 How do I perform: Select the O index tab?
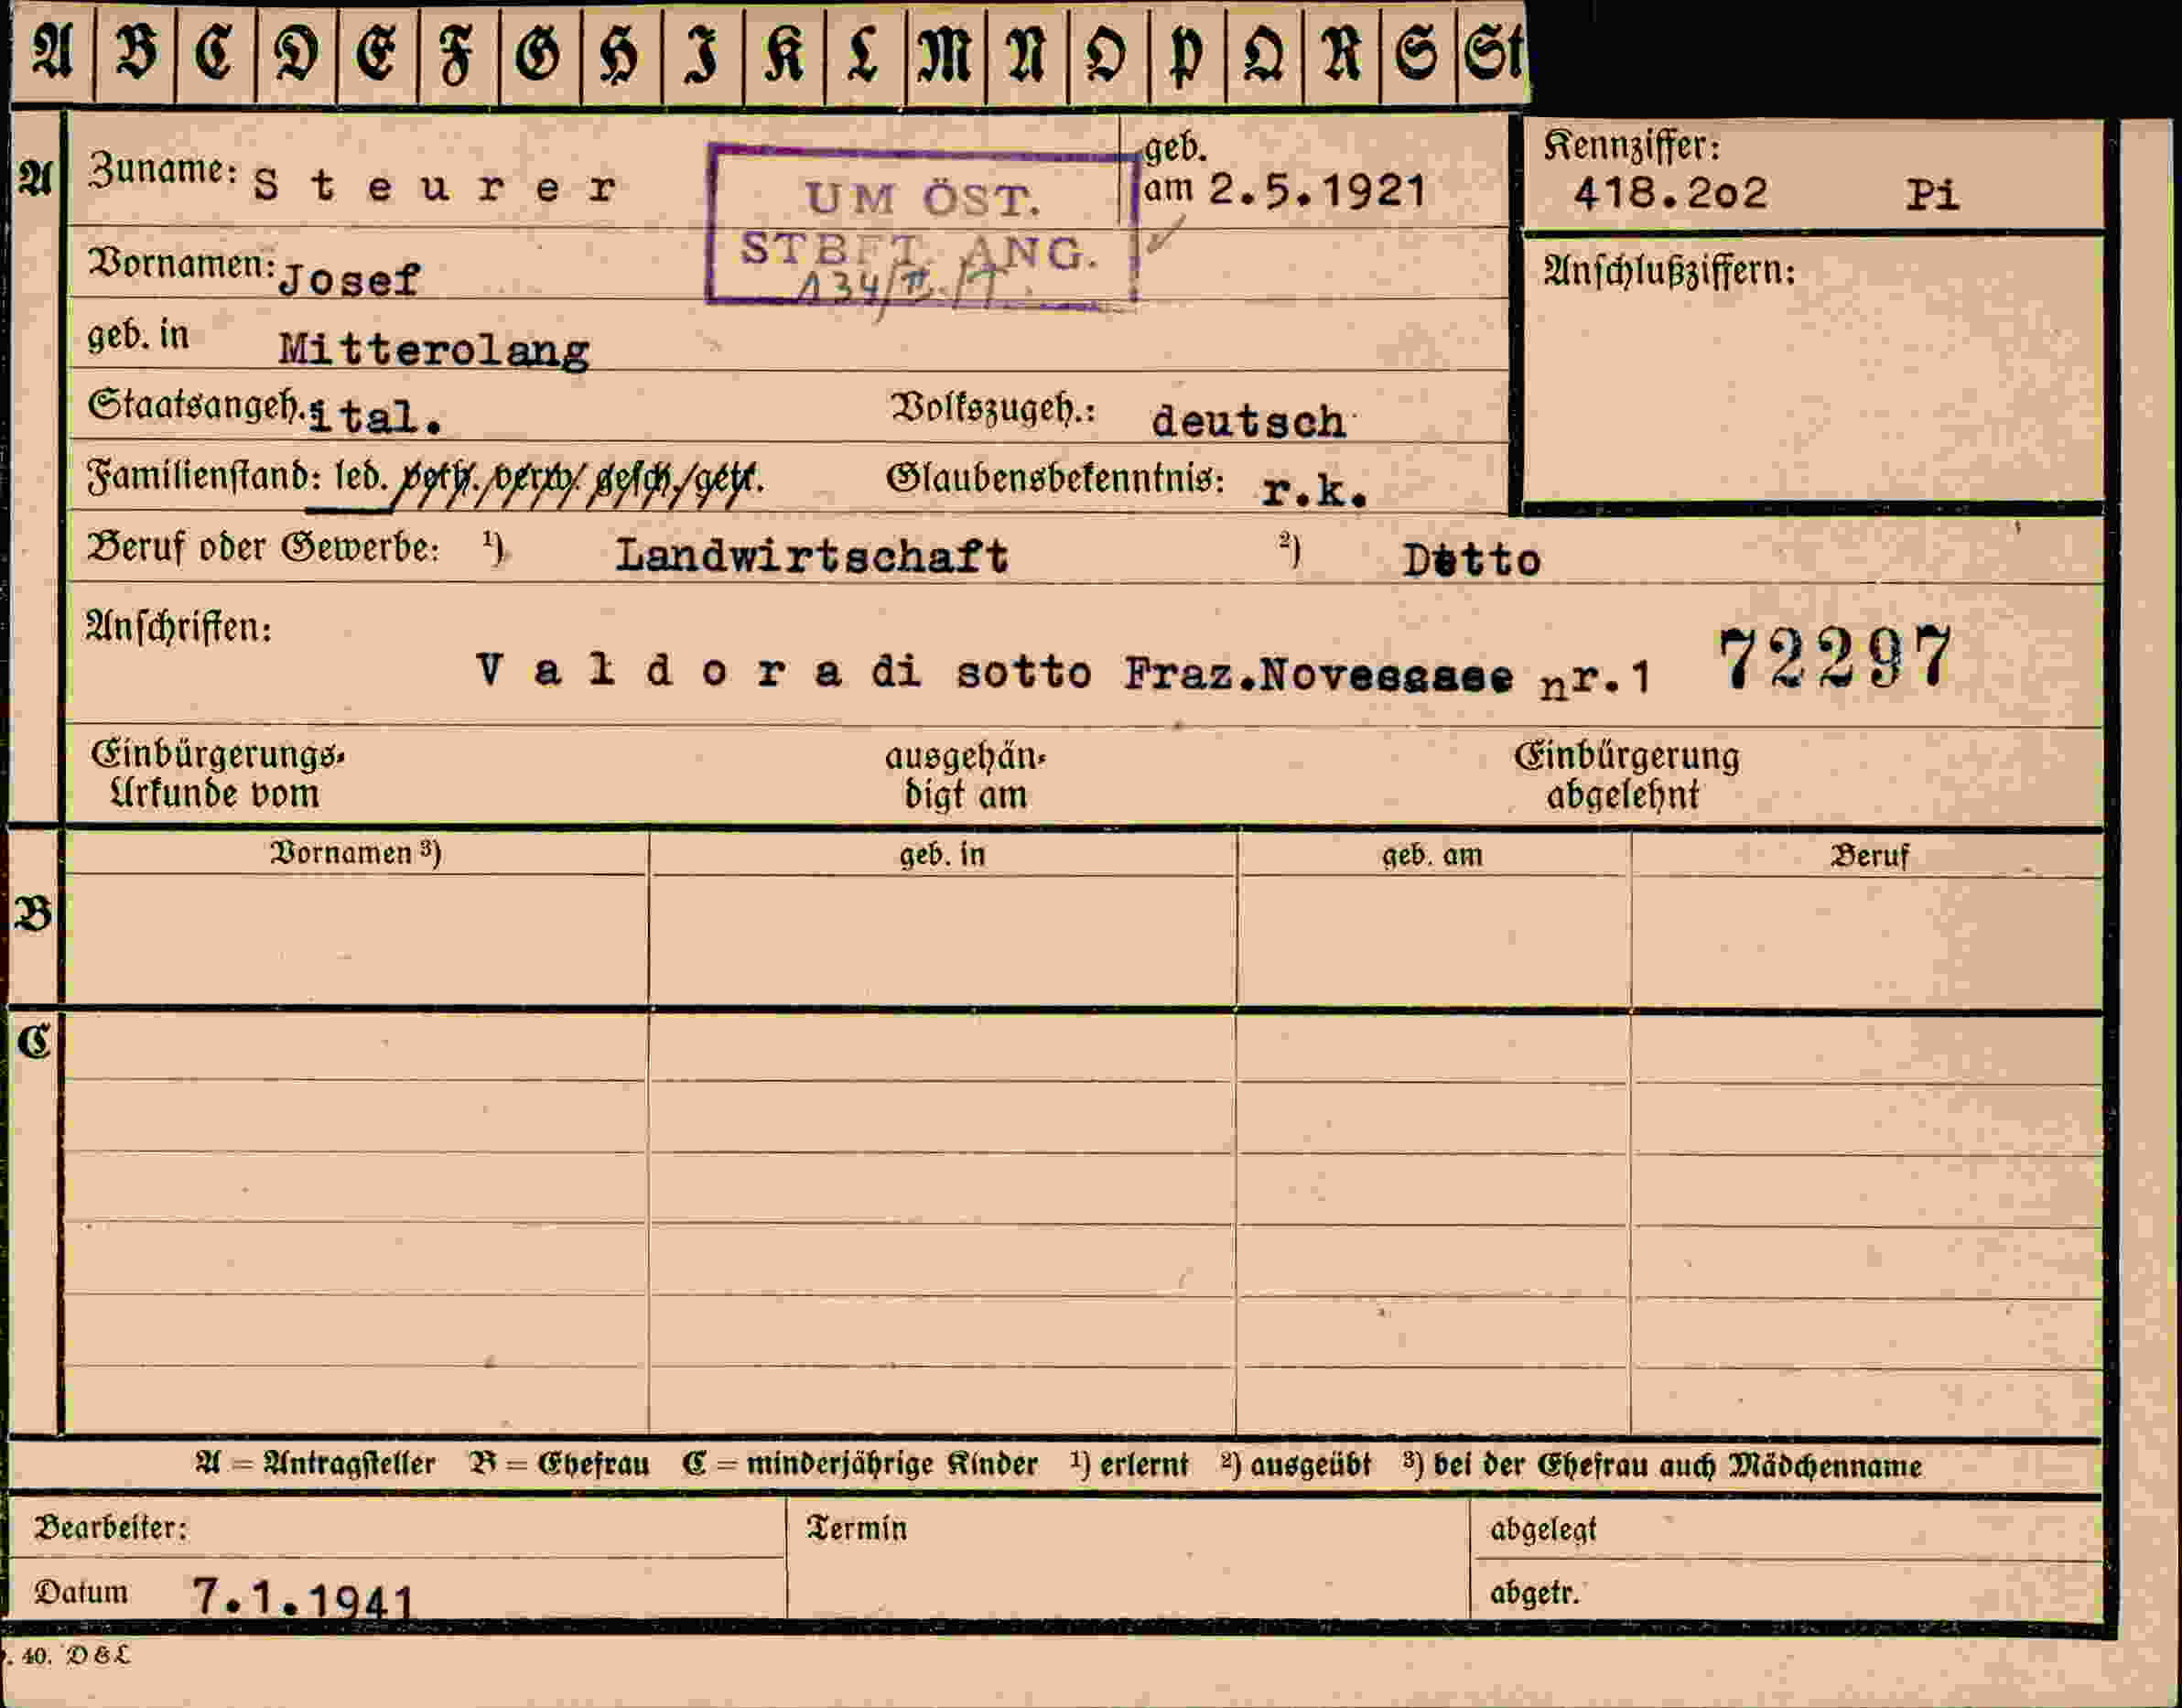coord(1109,53)
